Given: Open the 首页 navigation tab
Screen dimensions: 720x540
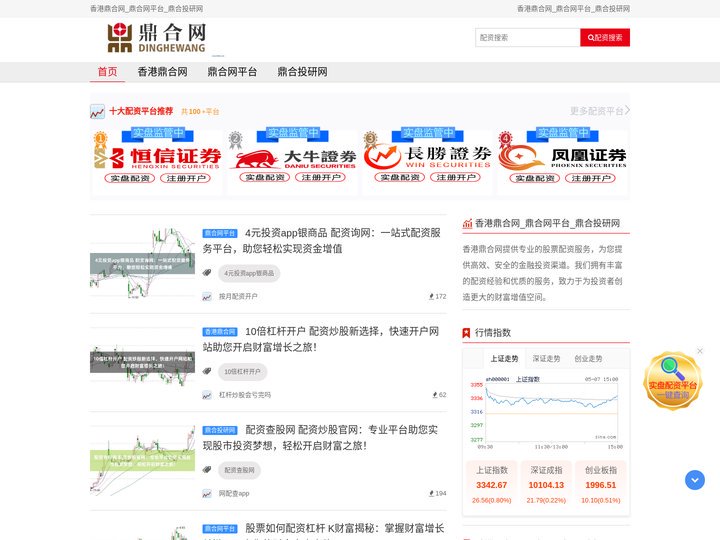Looking at the screenshot, I should coord(107,72).
